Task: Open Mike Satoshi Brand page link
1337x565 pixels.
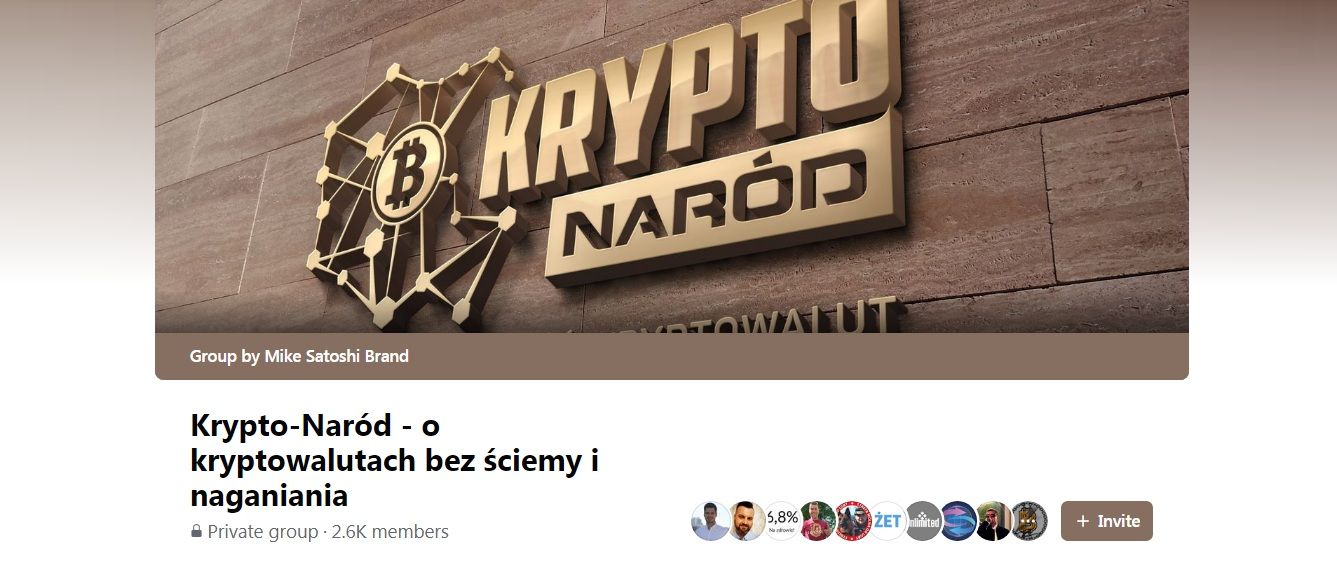Action: click(x=336, y=356)
